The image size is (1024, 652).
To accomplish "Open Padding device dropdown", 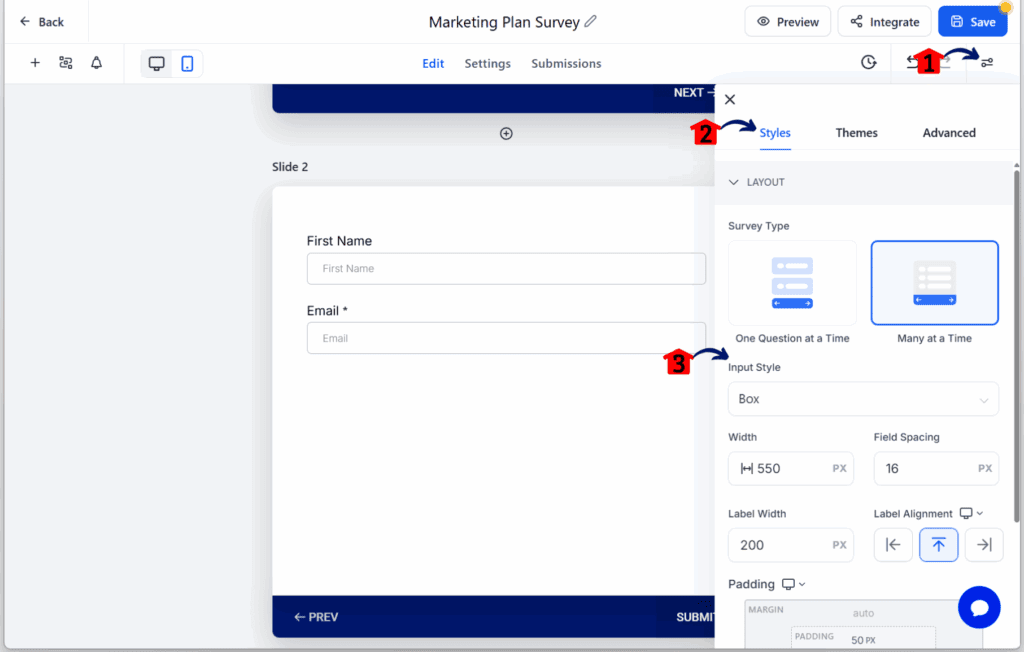I will (793, 584).
